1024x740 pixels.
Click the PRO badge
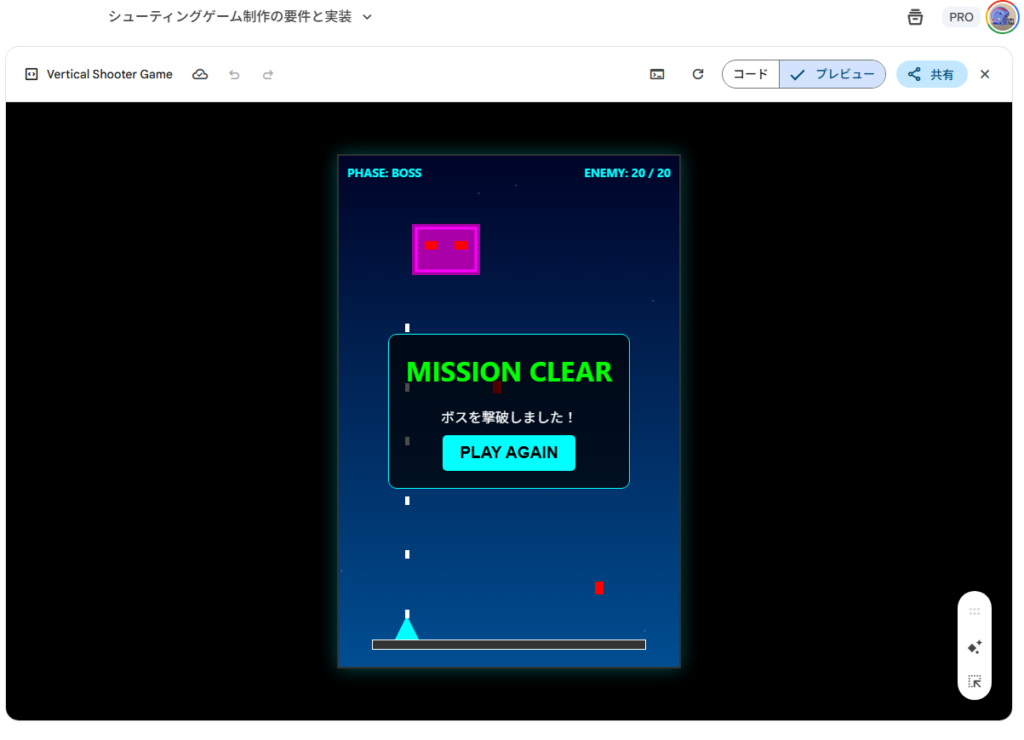(x=961, y=17)
